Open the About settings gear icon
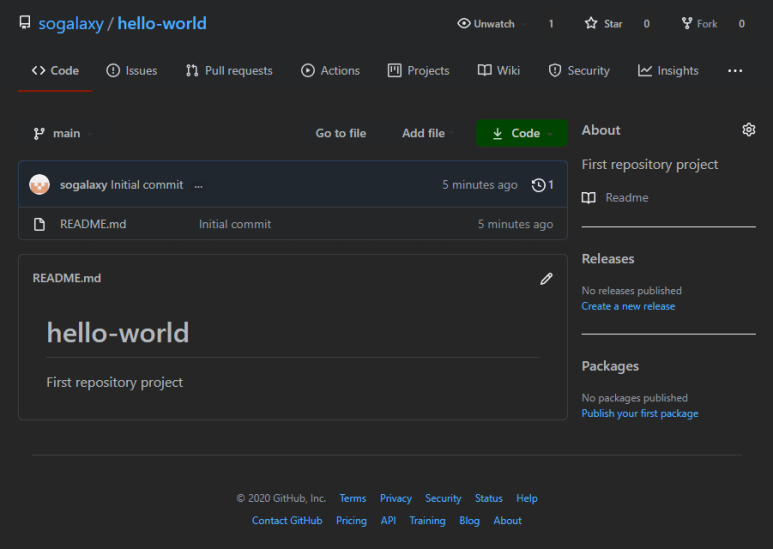The image size is (773, 549). (748, 130)
